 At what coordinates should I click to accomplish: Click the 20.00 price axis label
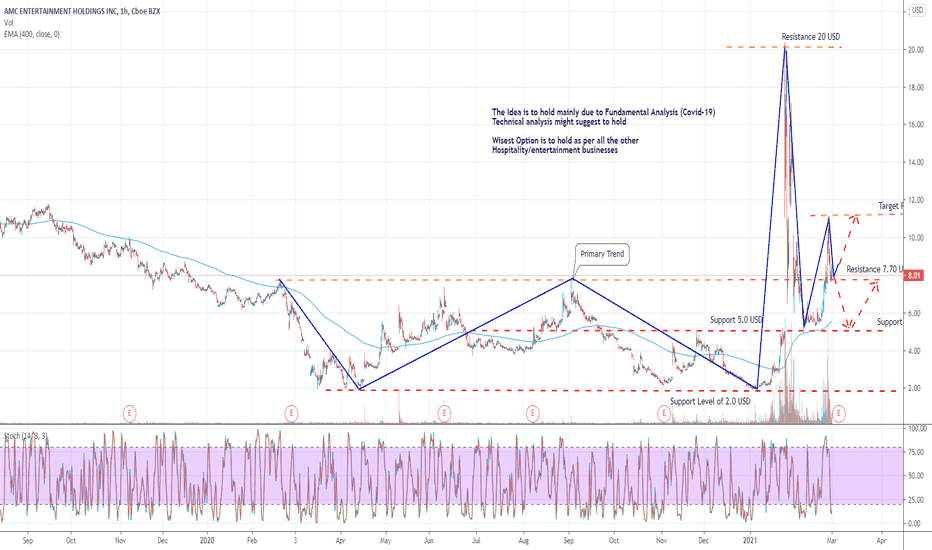(915, 50)
